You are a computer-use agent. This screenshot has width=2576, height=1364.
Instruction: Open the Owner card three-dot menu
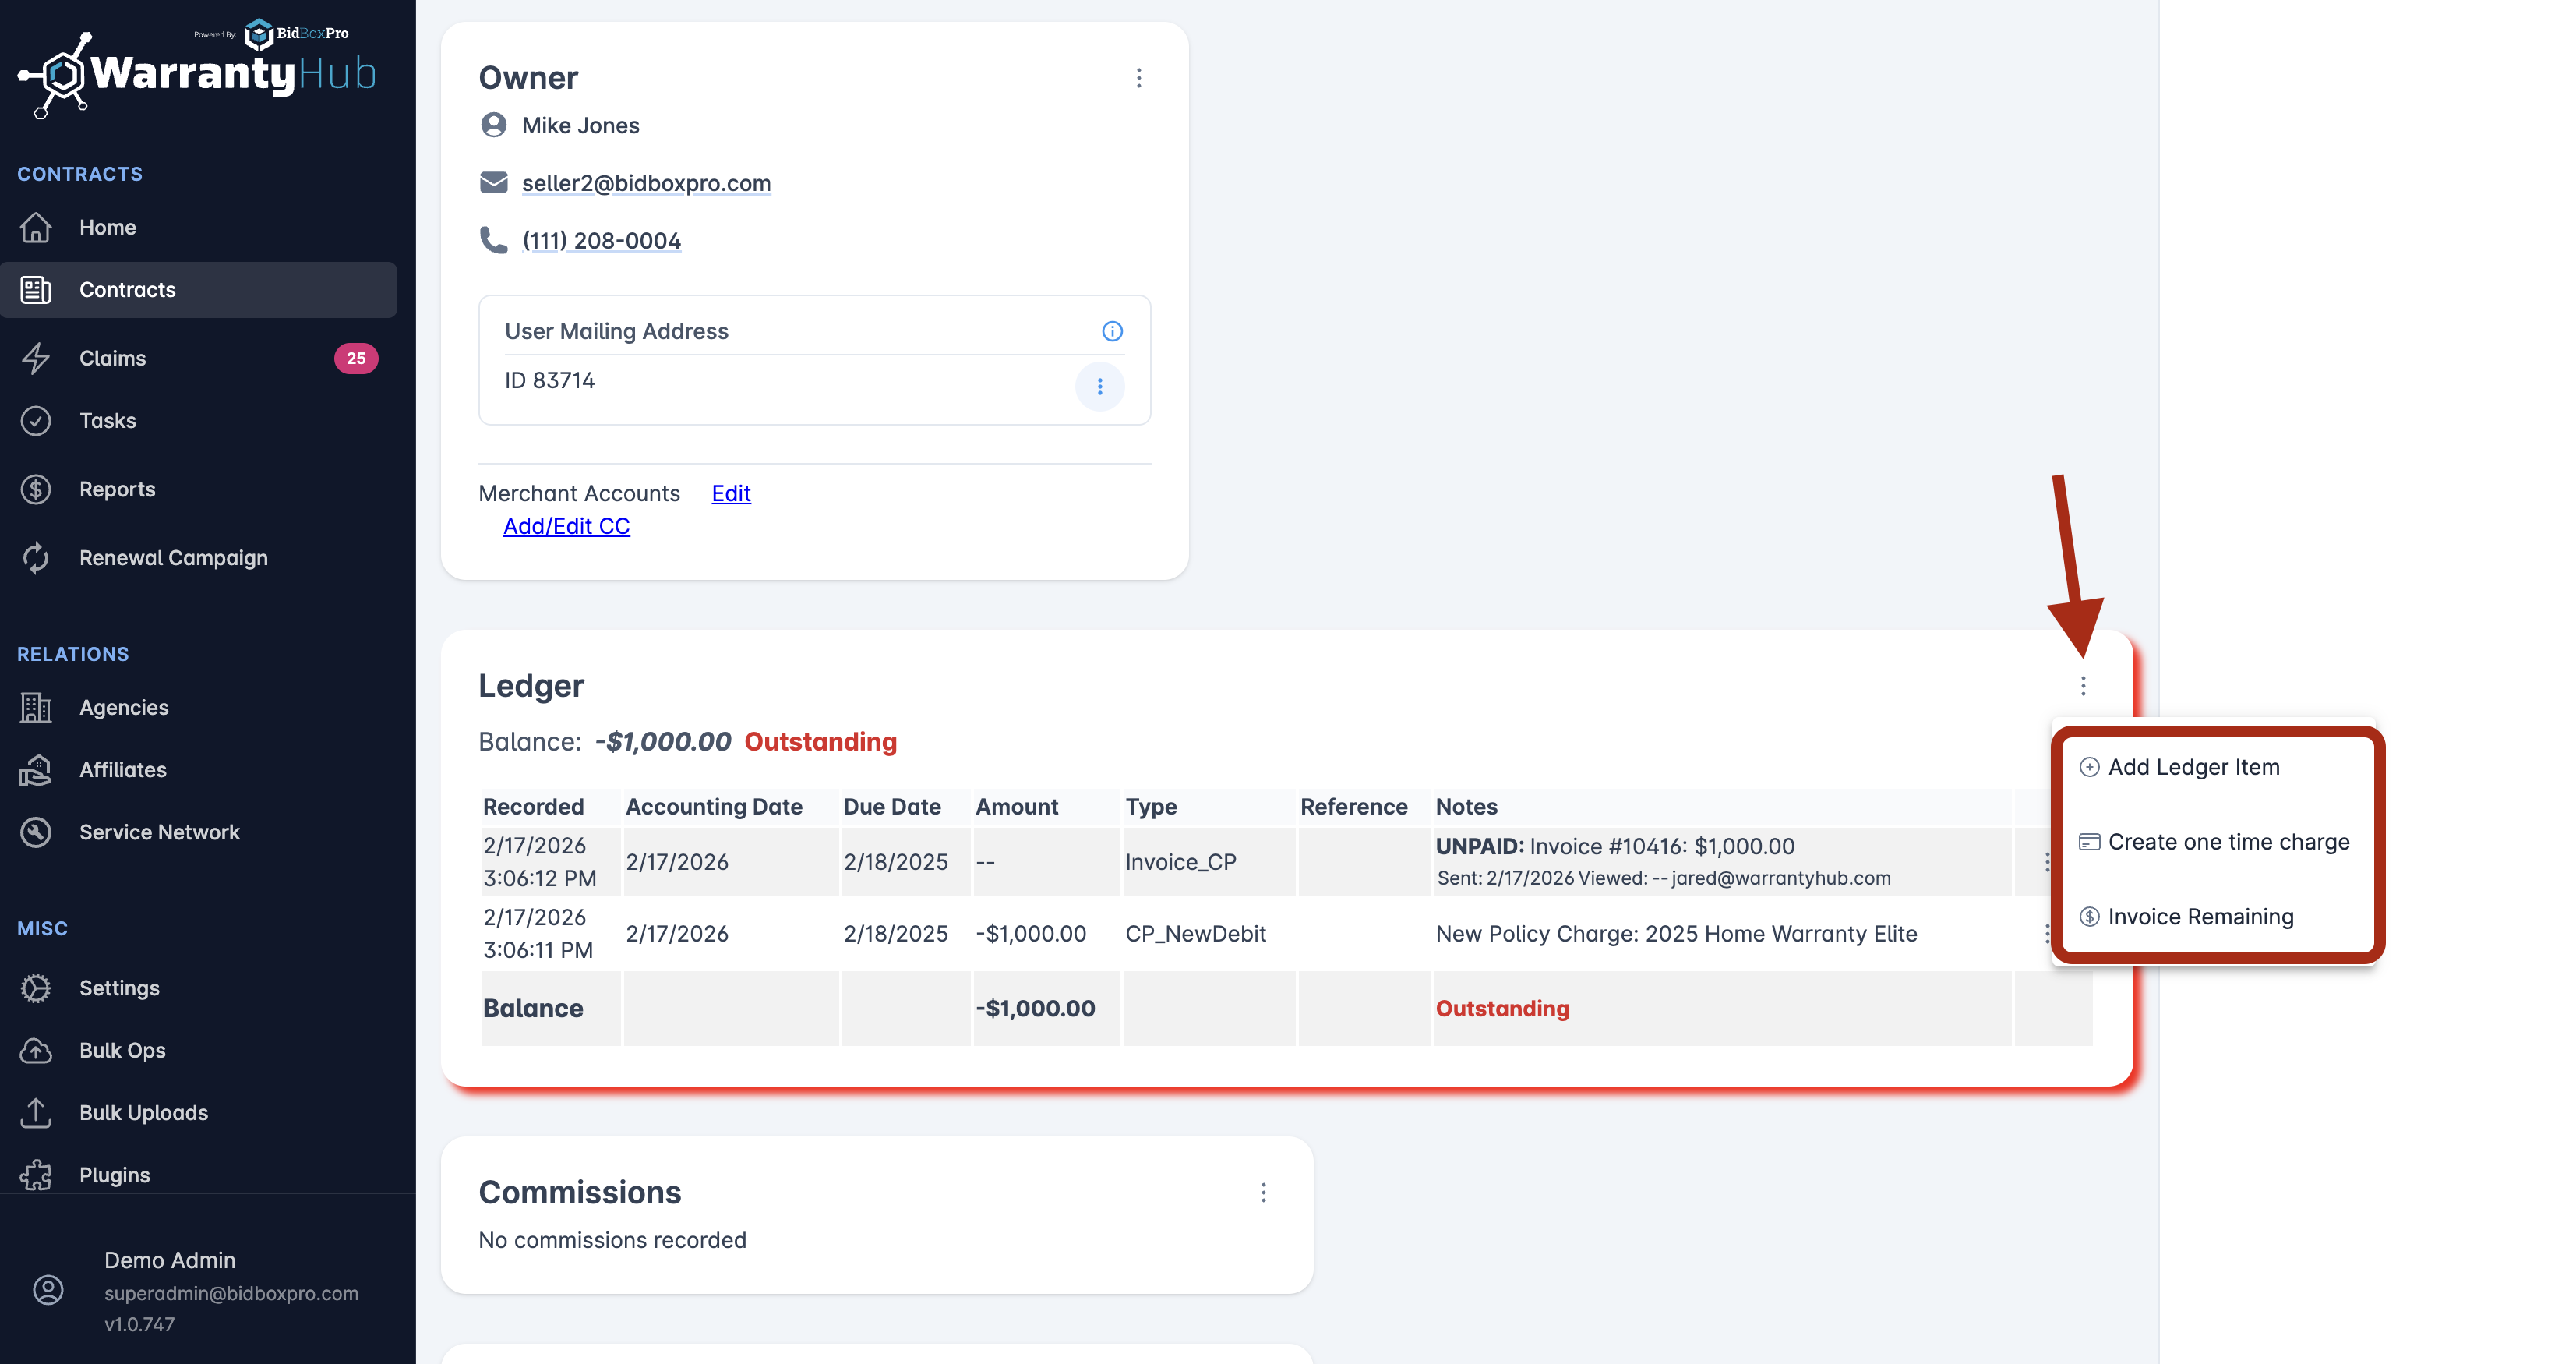[1138, 78]
